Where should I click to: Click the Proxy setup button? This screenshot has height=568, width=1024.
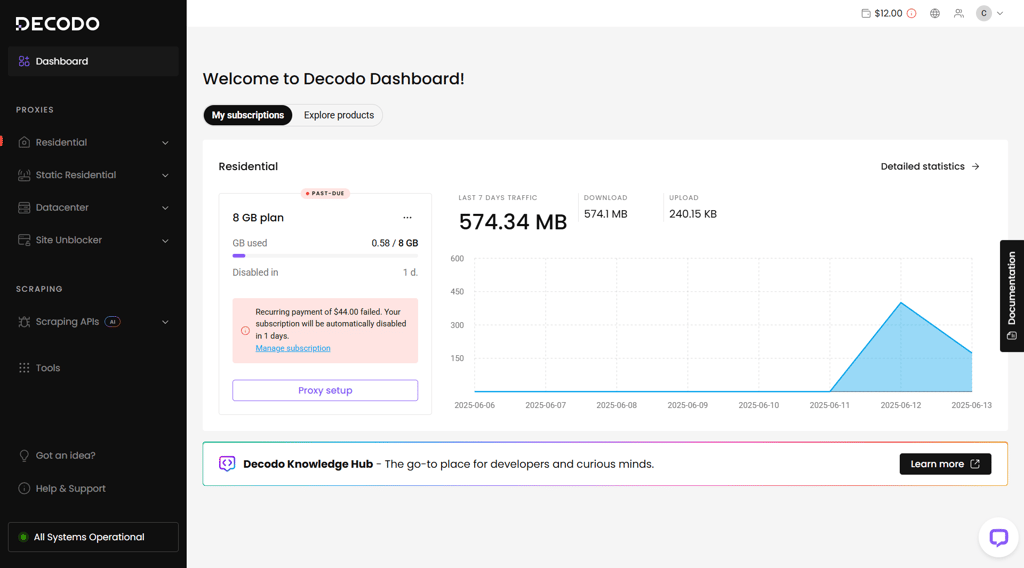[x=325, y=390]
